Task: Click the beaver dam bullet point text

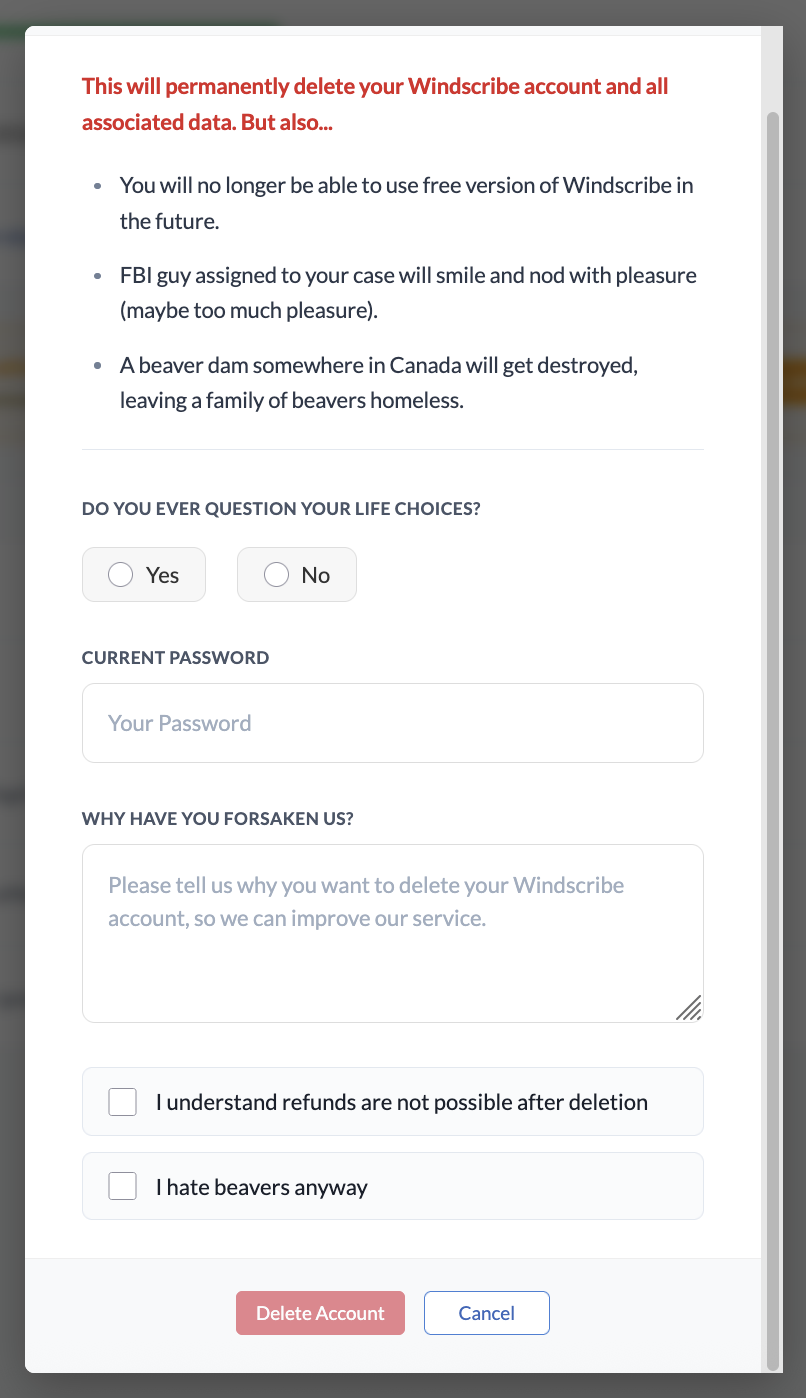Action: click(378, 382)
